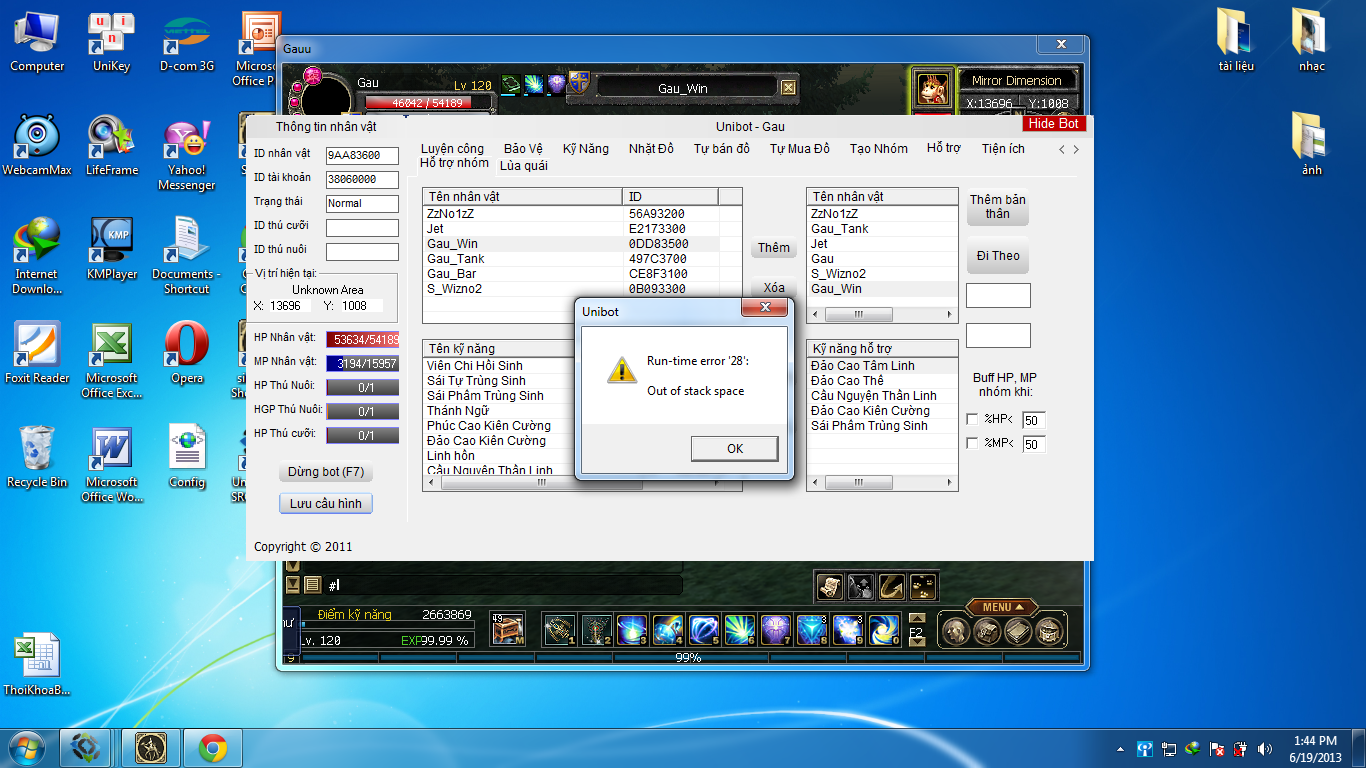
Task: Click skill slot 6 green burst icon
Action: [x=740, y=630]
